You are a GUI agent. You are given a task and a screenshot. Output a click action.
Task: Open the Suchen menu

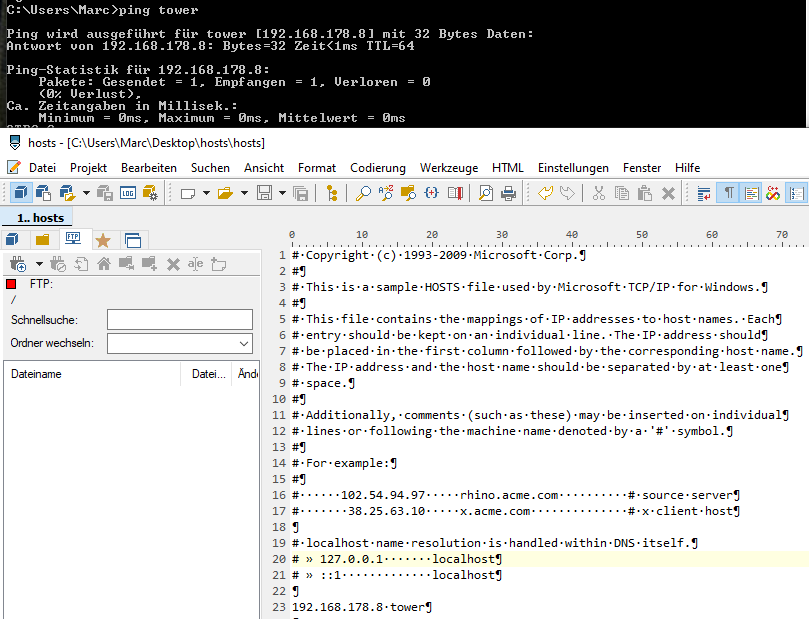click(x=210, y=168)
